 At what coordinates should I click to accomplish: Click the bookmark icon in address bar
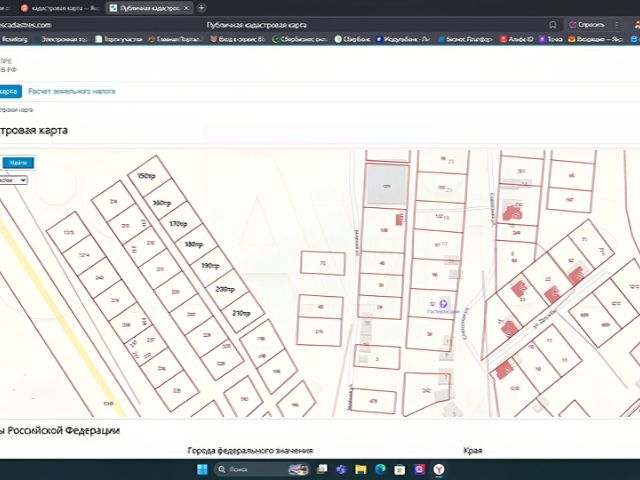tap(553, 25)
